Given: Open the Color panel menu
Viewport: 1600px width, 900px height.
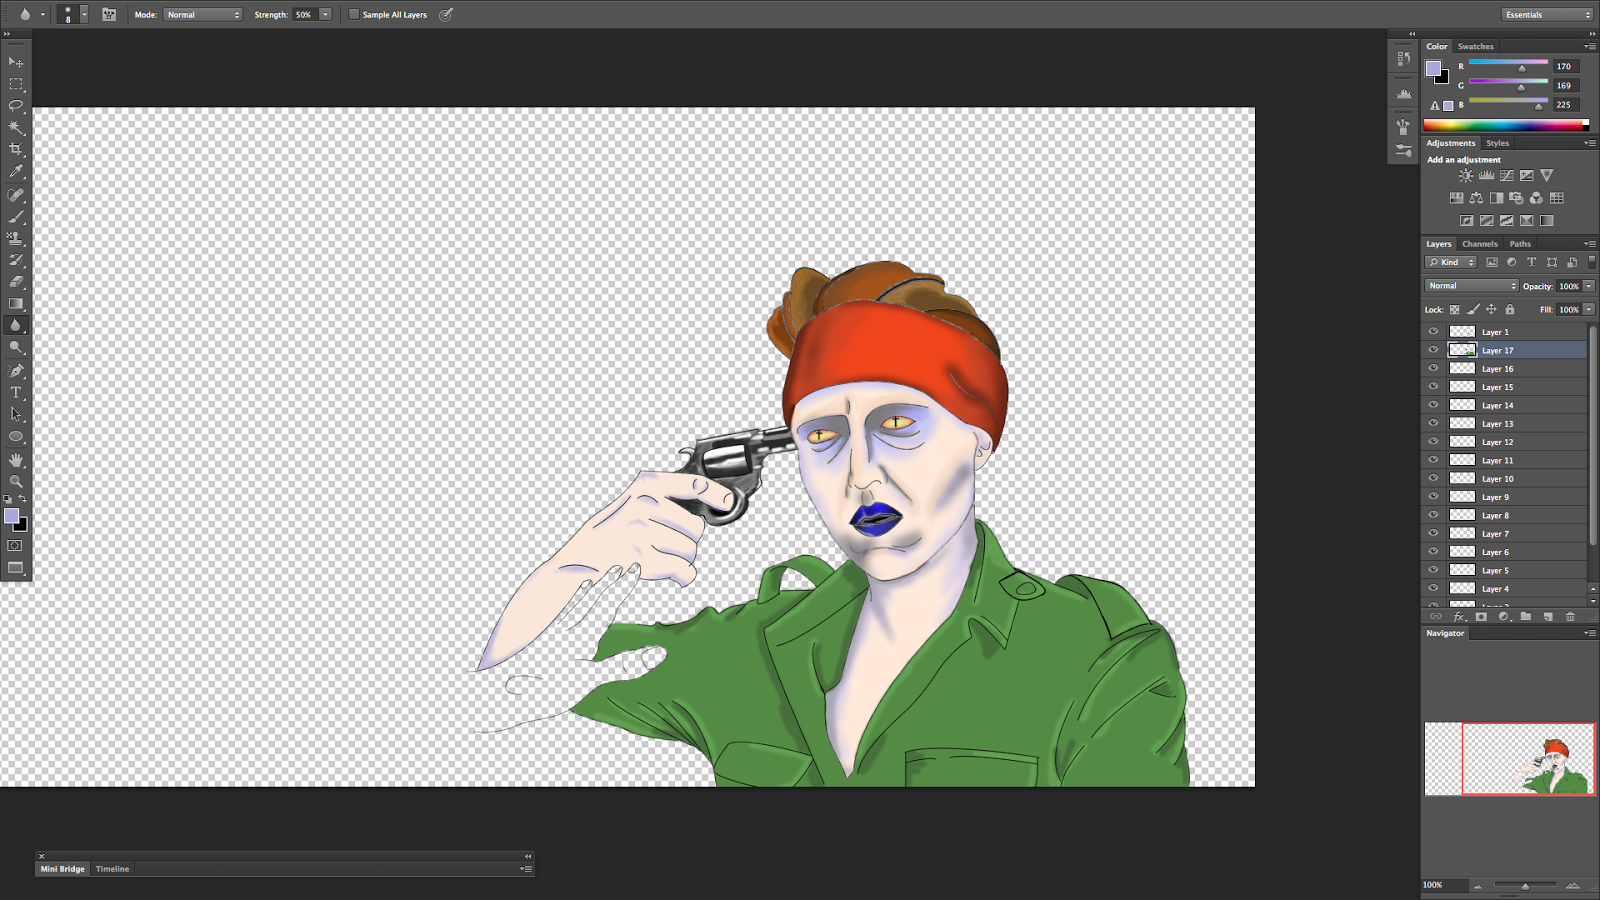Looking at the screenshot, I should [x=1589, y=46].
